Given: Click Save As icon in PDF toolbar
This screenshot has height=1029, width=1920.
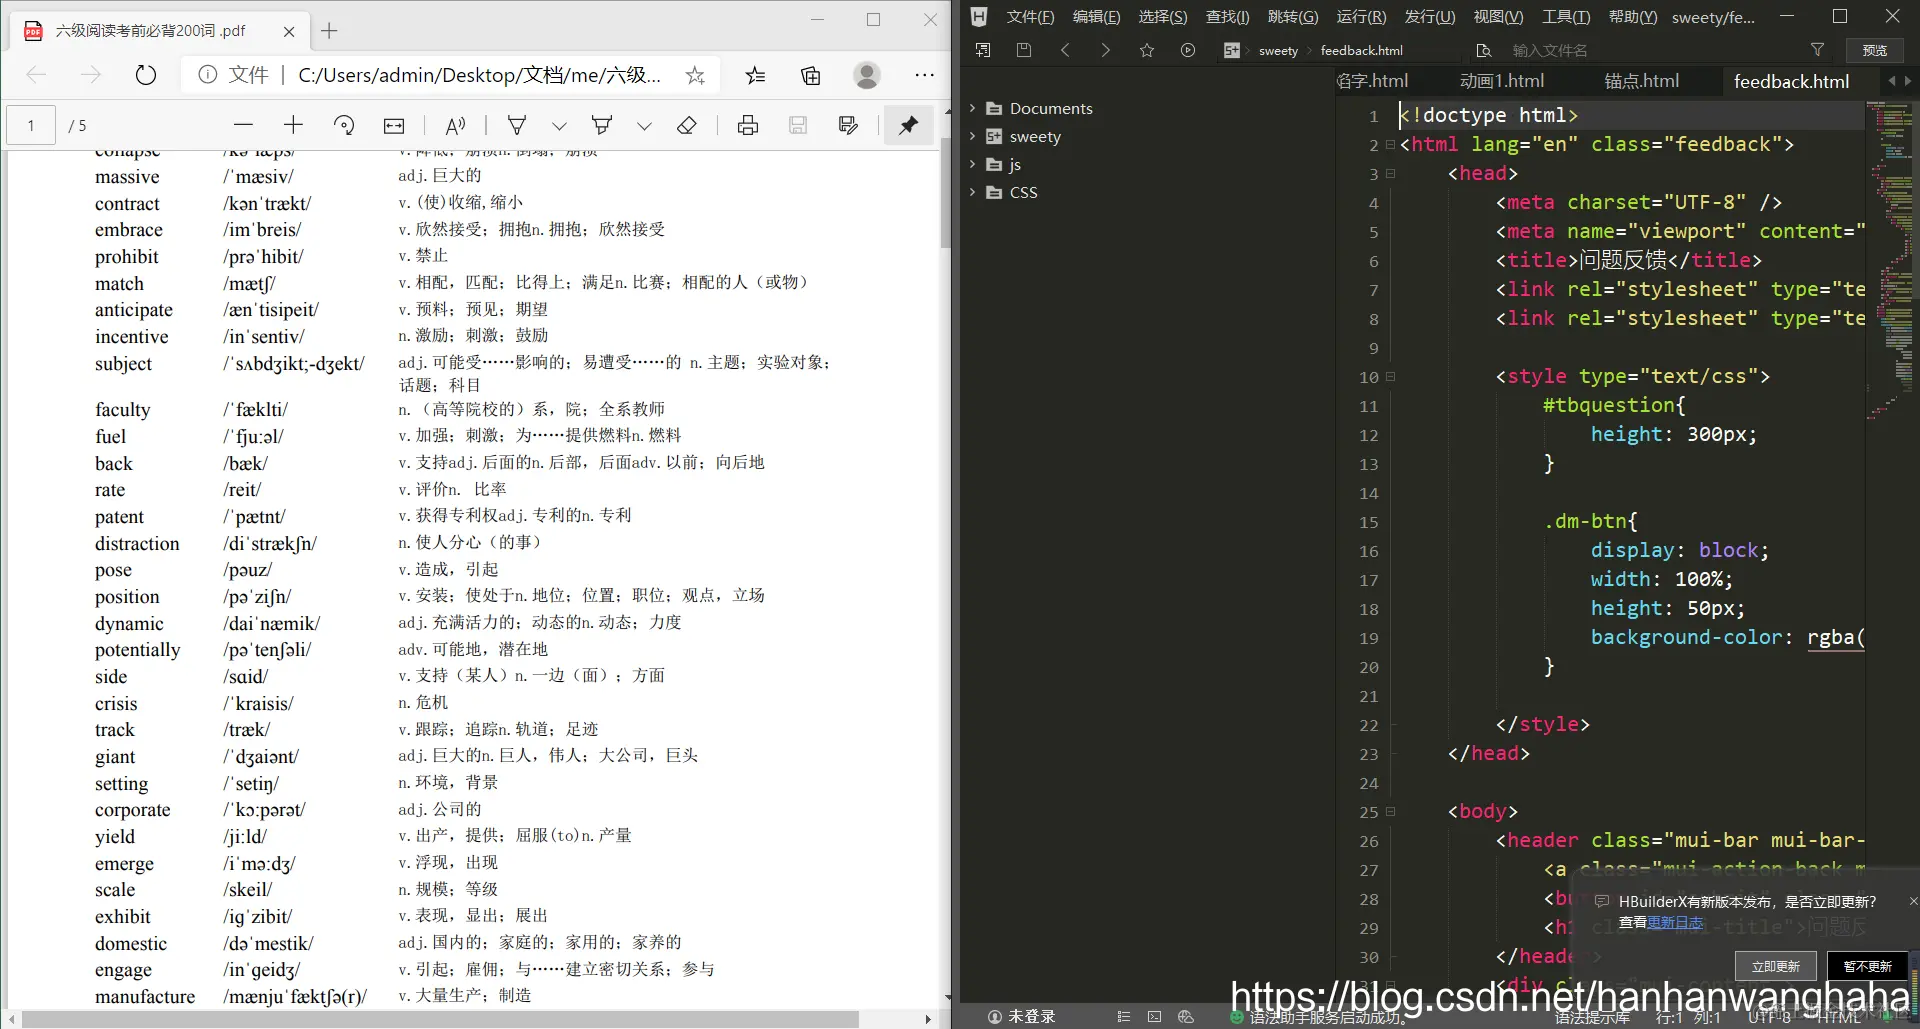Looking at the screenshot, I should point(848,125).
